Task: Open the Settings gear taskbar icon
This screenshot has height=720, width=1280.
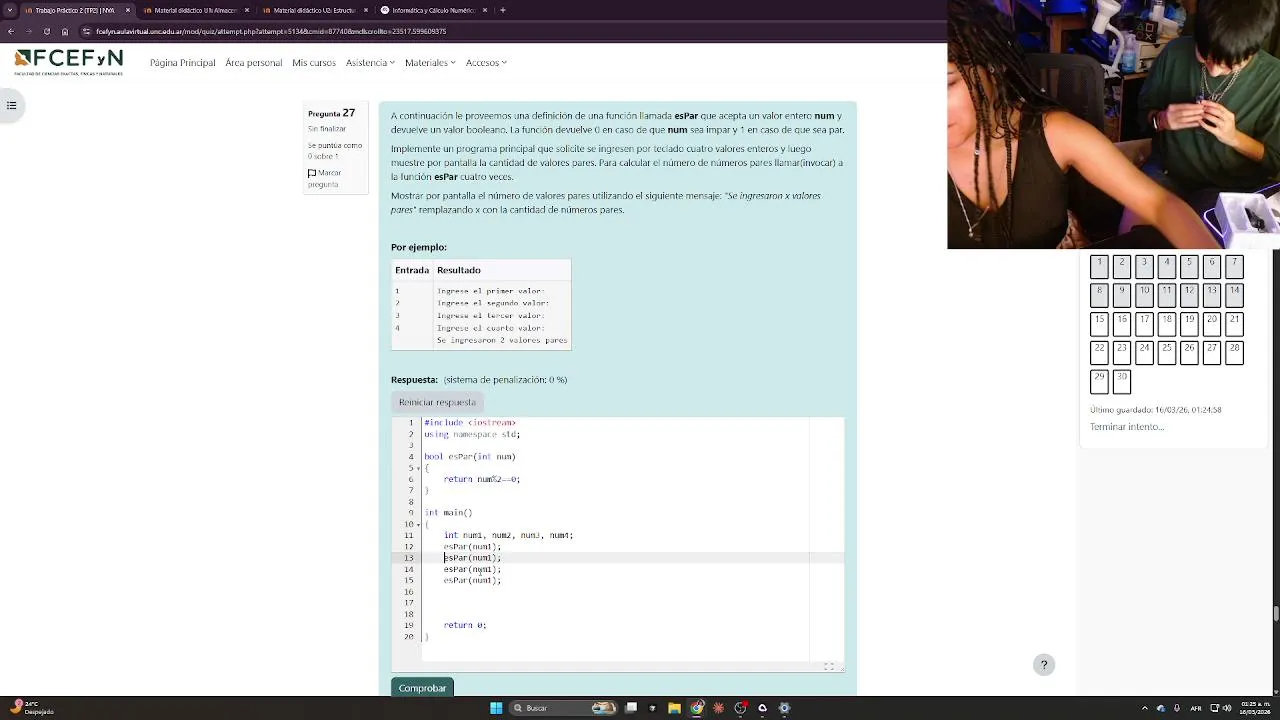Action: (x=784, y=708)
